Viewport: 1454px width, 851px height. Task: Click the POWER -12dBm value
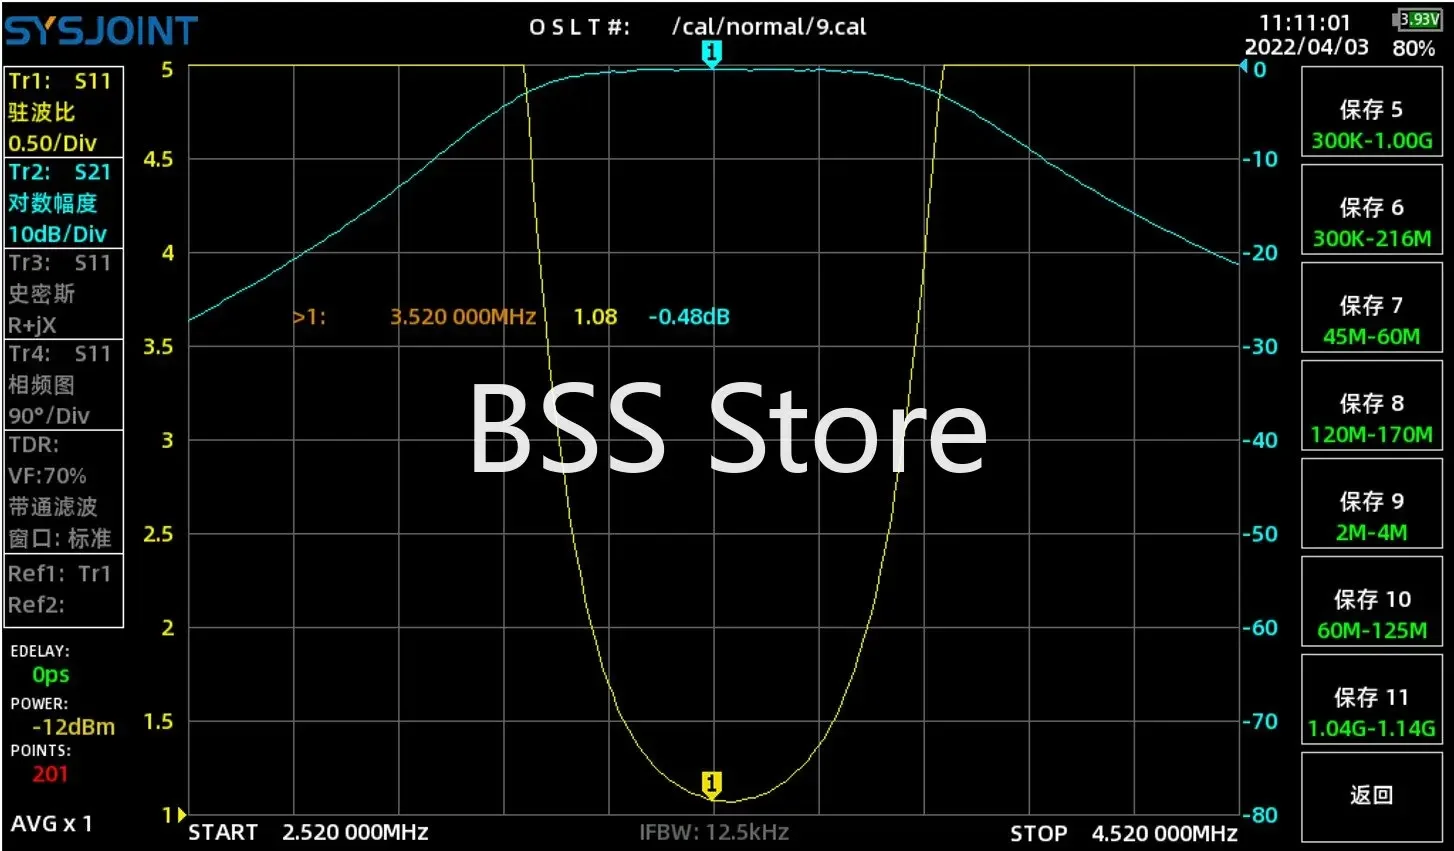tap(73, 727)
